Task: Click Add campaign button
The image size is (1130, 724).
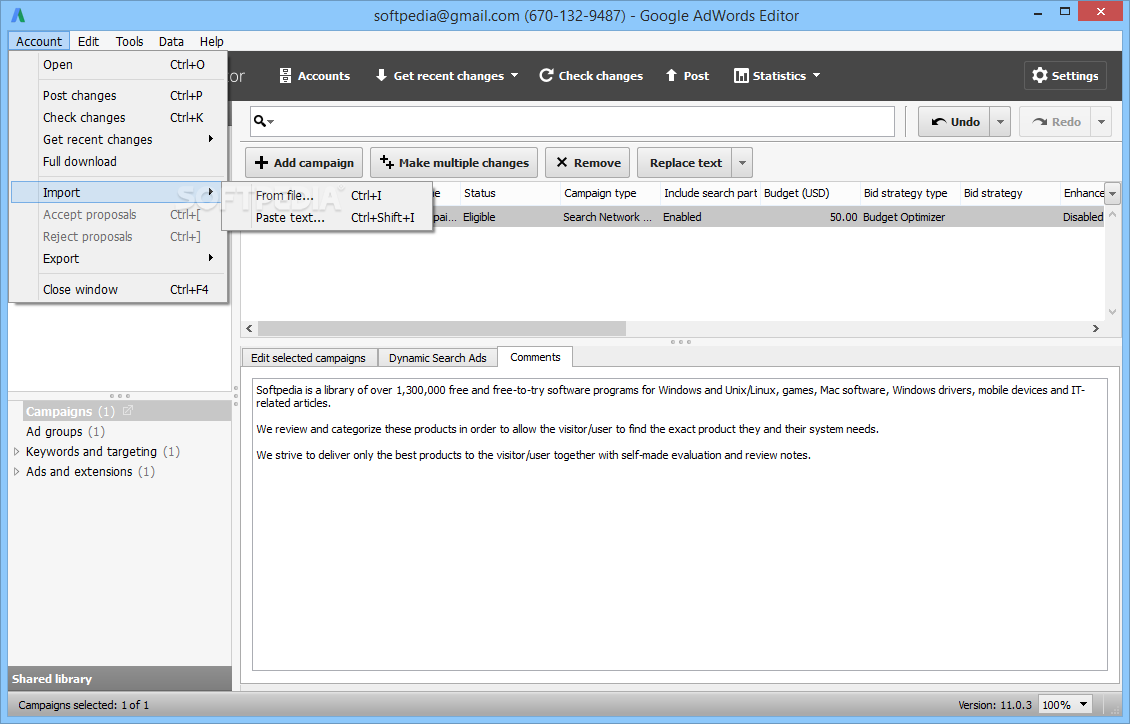Action: click(304, 163)
